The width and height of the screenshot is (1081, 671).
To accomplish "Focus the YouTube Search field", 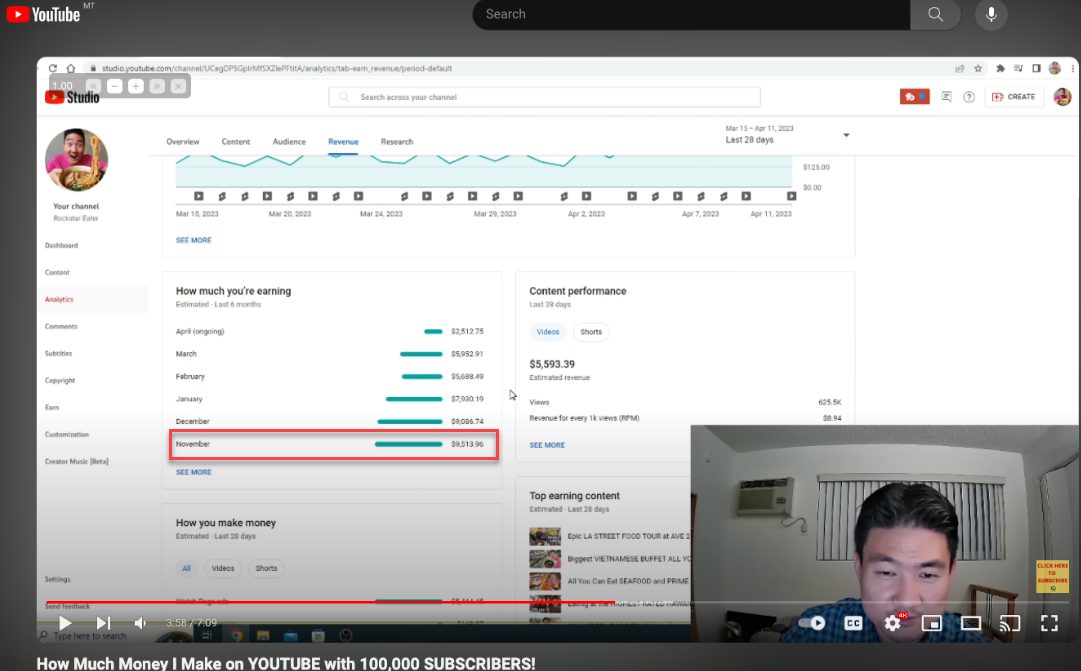I will click(x=691, y=14).
